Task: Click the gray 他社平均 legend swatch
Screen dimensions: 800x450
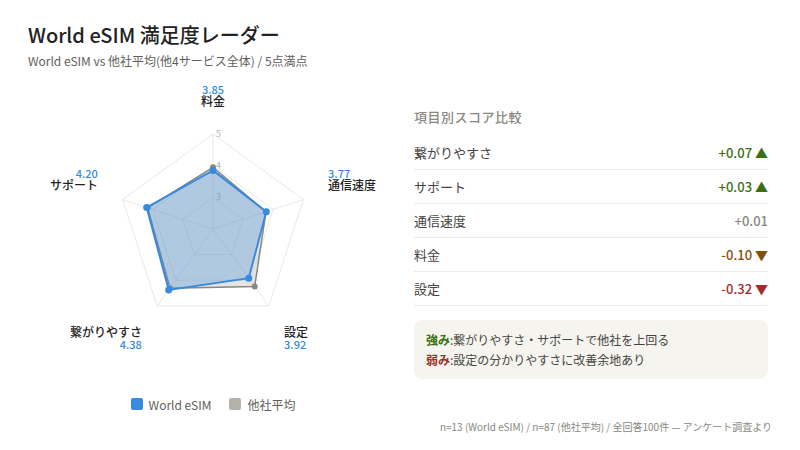Action: tap(235, 405)
